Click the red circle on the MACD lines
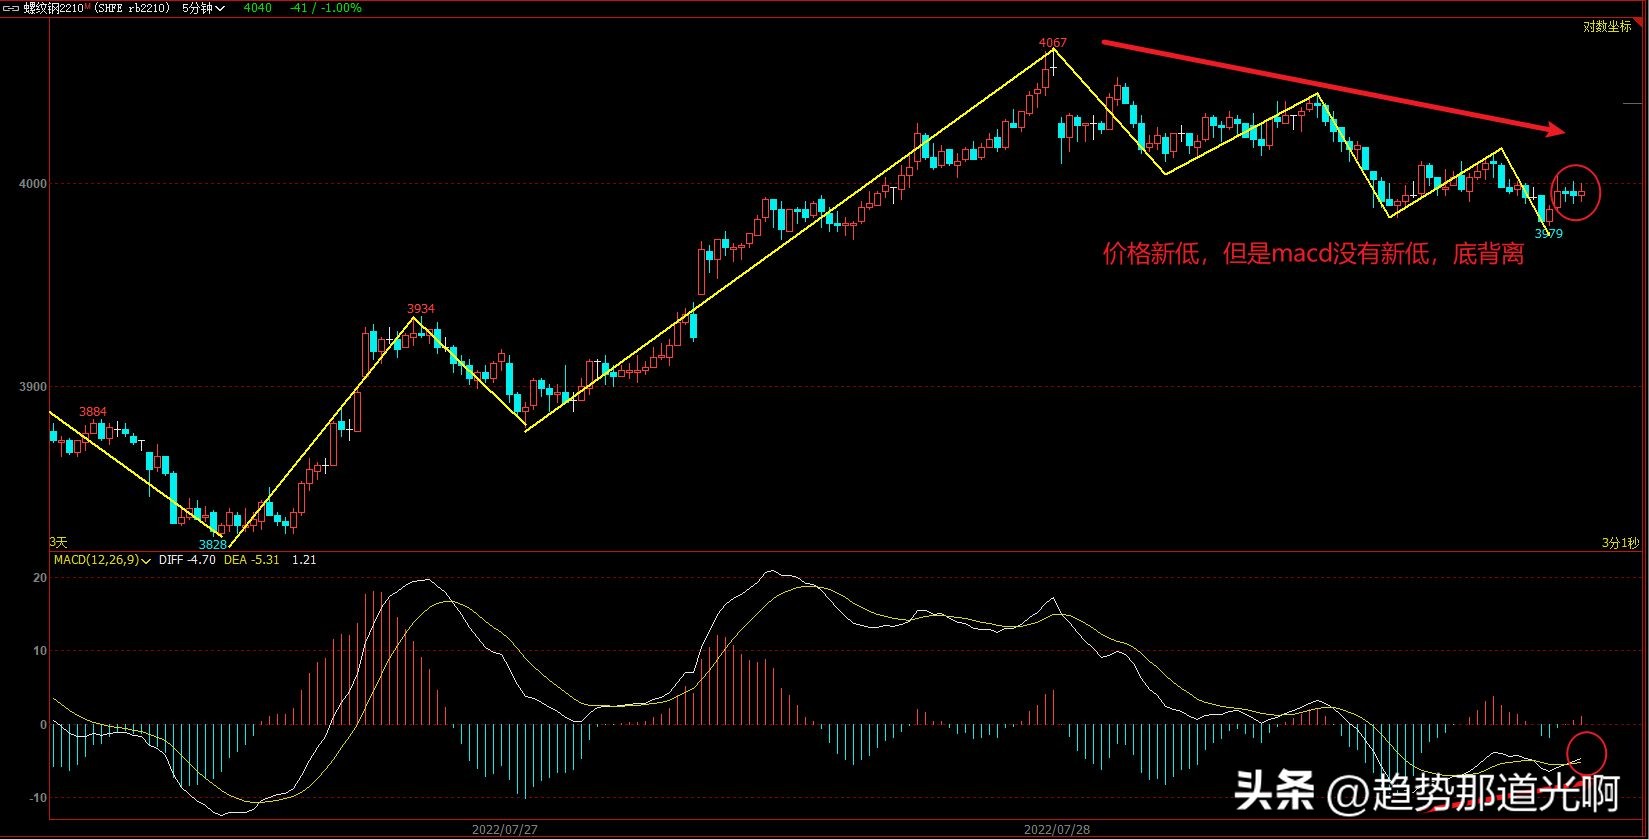1649x840 pixels. [1586, 754]
